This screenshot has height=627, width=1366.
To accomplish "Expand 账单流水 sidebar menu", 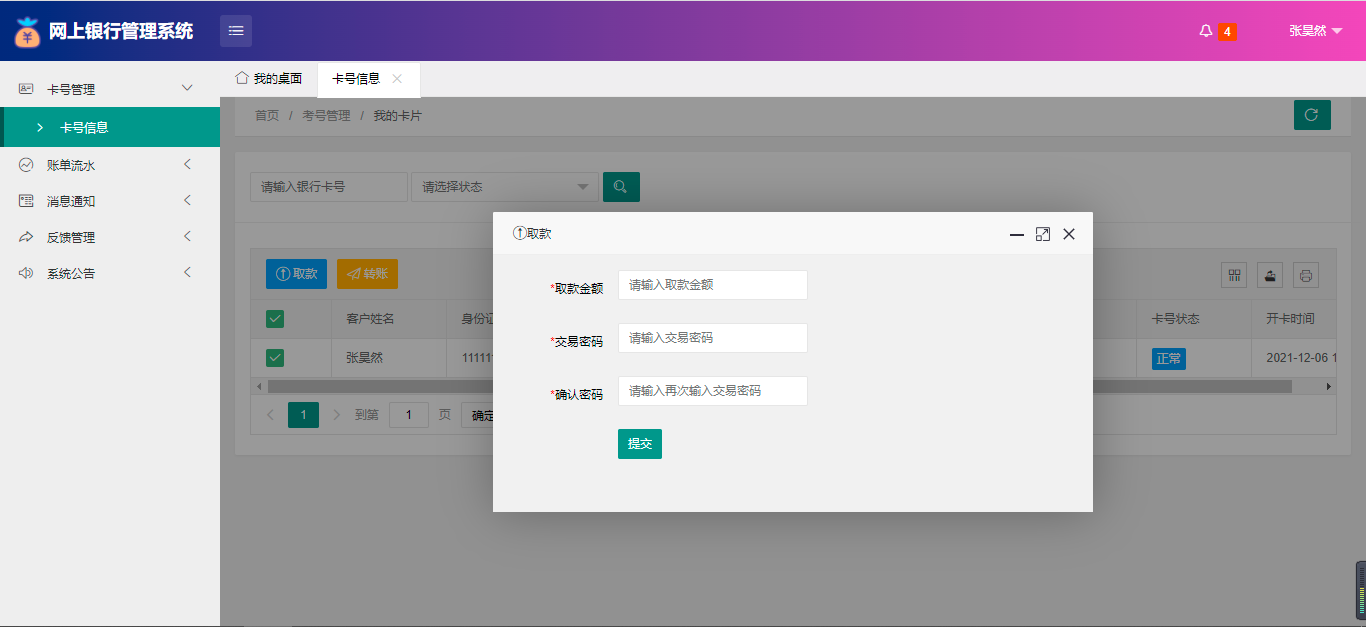I will point(110,165).
